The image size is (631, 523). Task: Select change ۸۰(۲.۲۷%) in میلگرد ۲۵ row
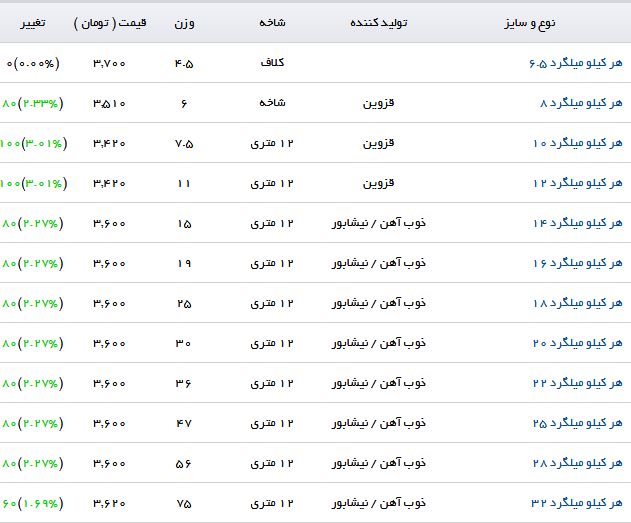pyautogui.click(x=33, y=423)
